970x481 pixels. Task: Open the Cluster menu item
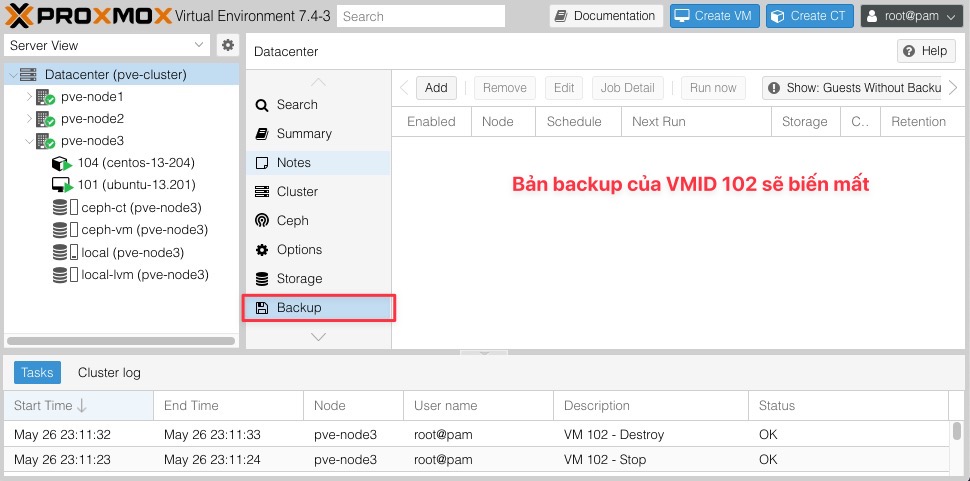click(318, 192)
